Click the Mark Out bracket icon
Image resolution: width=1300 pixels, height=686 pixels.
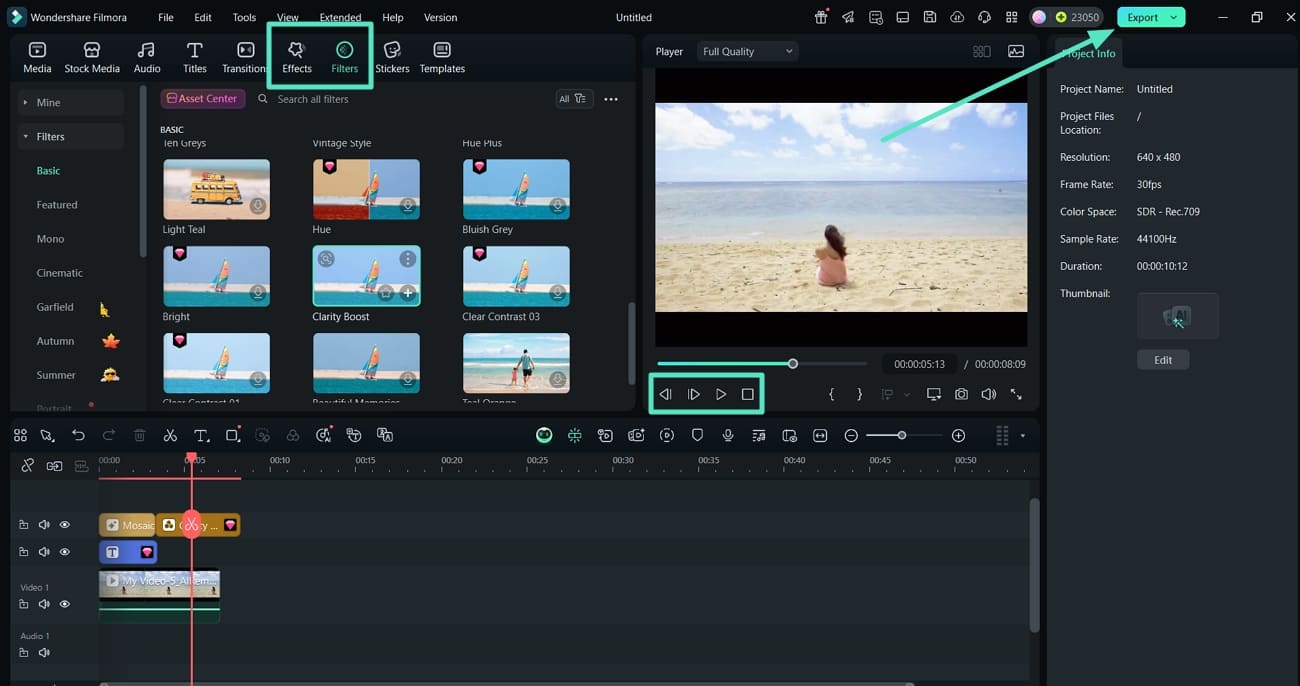click(x=859, y=394)
